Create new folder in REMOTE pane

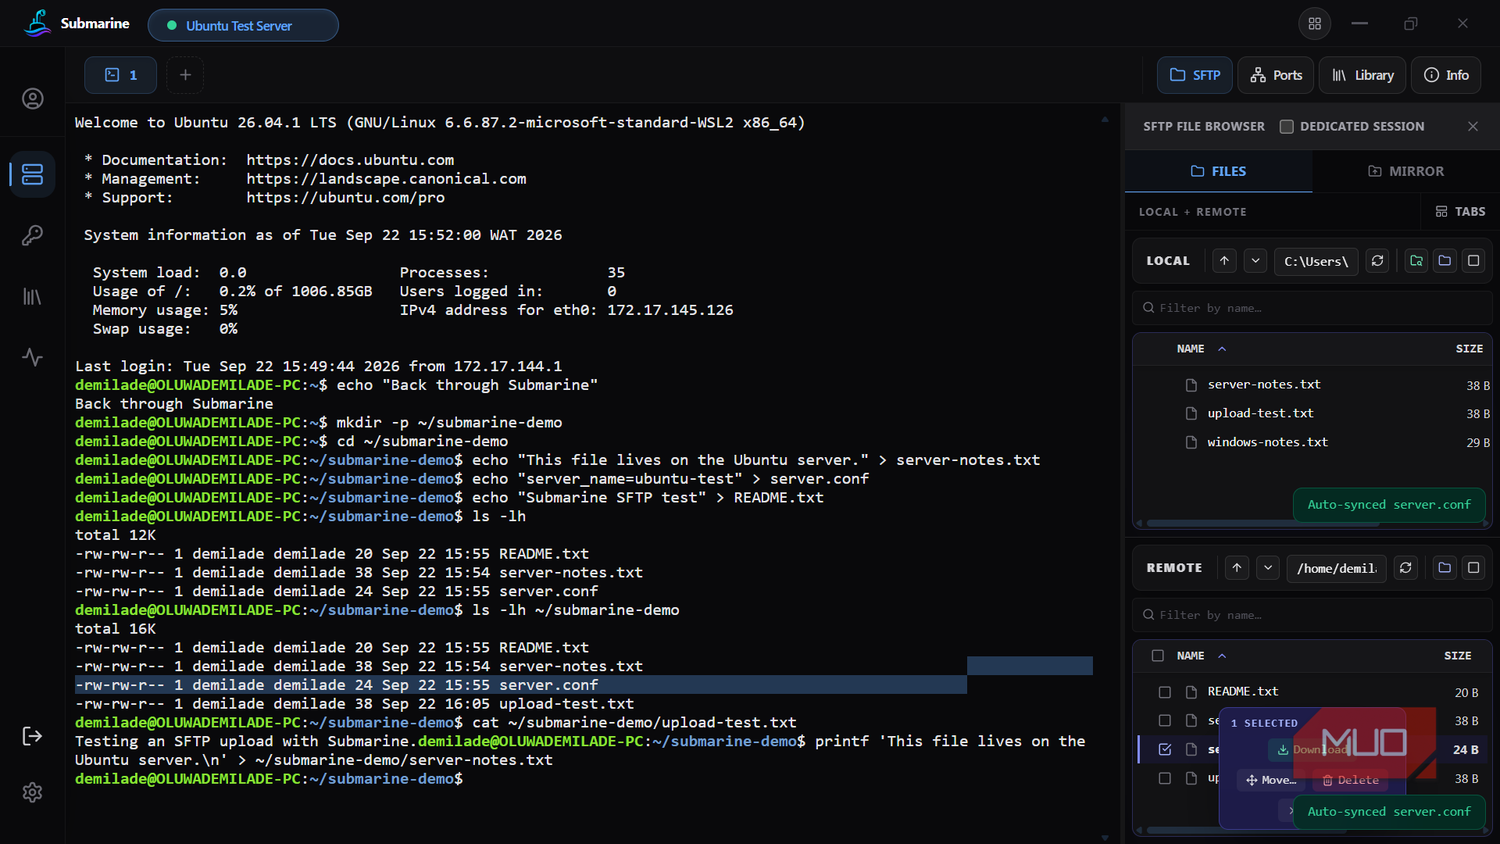click(1445, 568)
